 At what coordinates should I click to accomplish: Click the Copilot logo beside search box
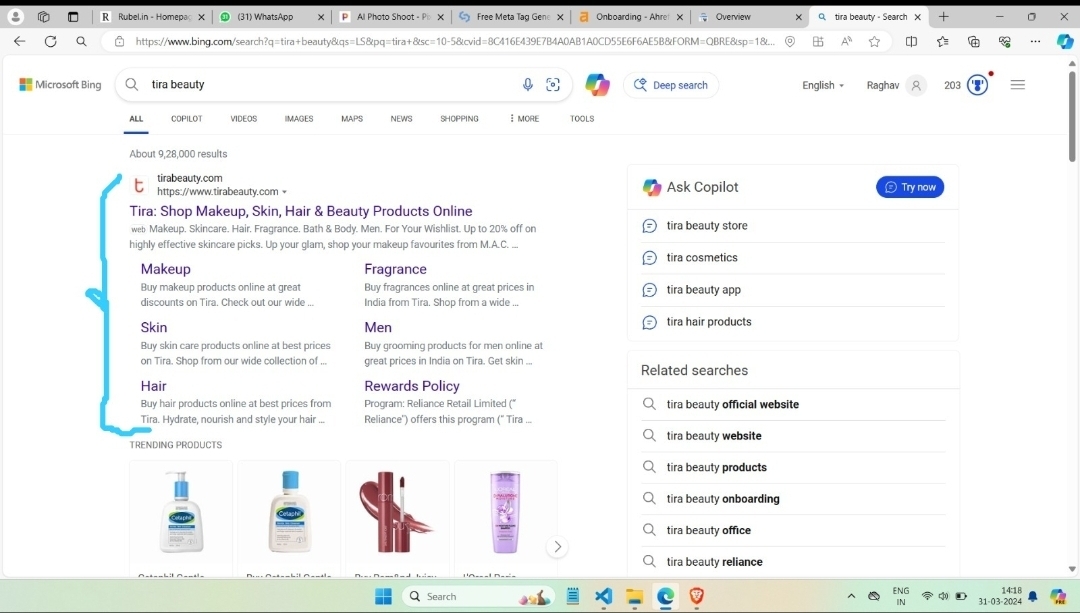[598, 85]
